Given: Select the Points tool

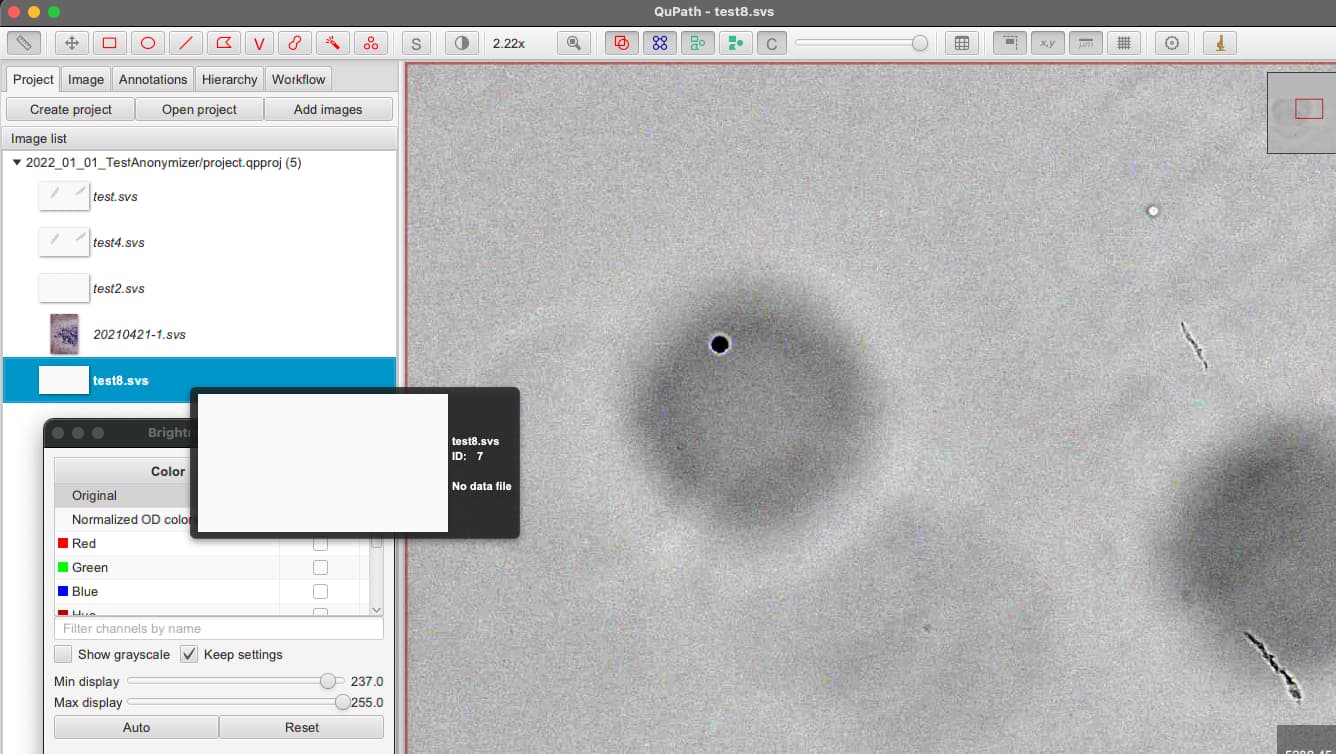Looking at the screenshot, I should click(371, 43).
